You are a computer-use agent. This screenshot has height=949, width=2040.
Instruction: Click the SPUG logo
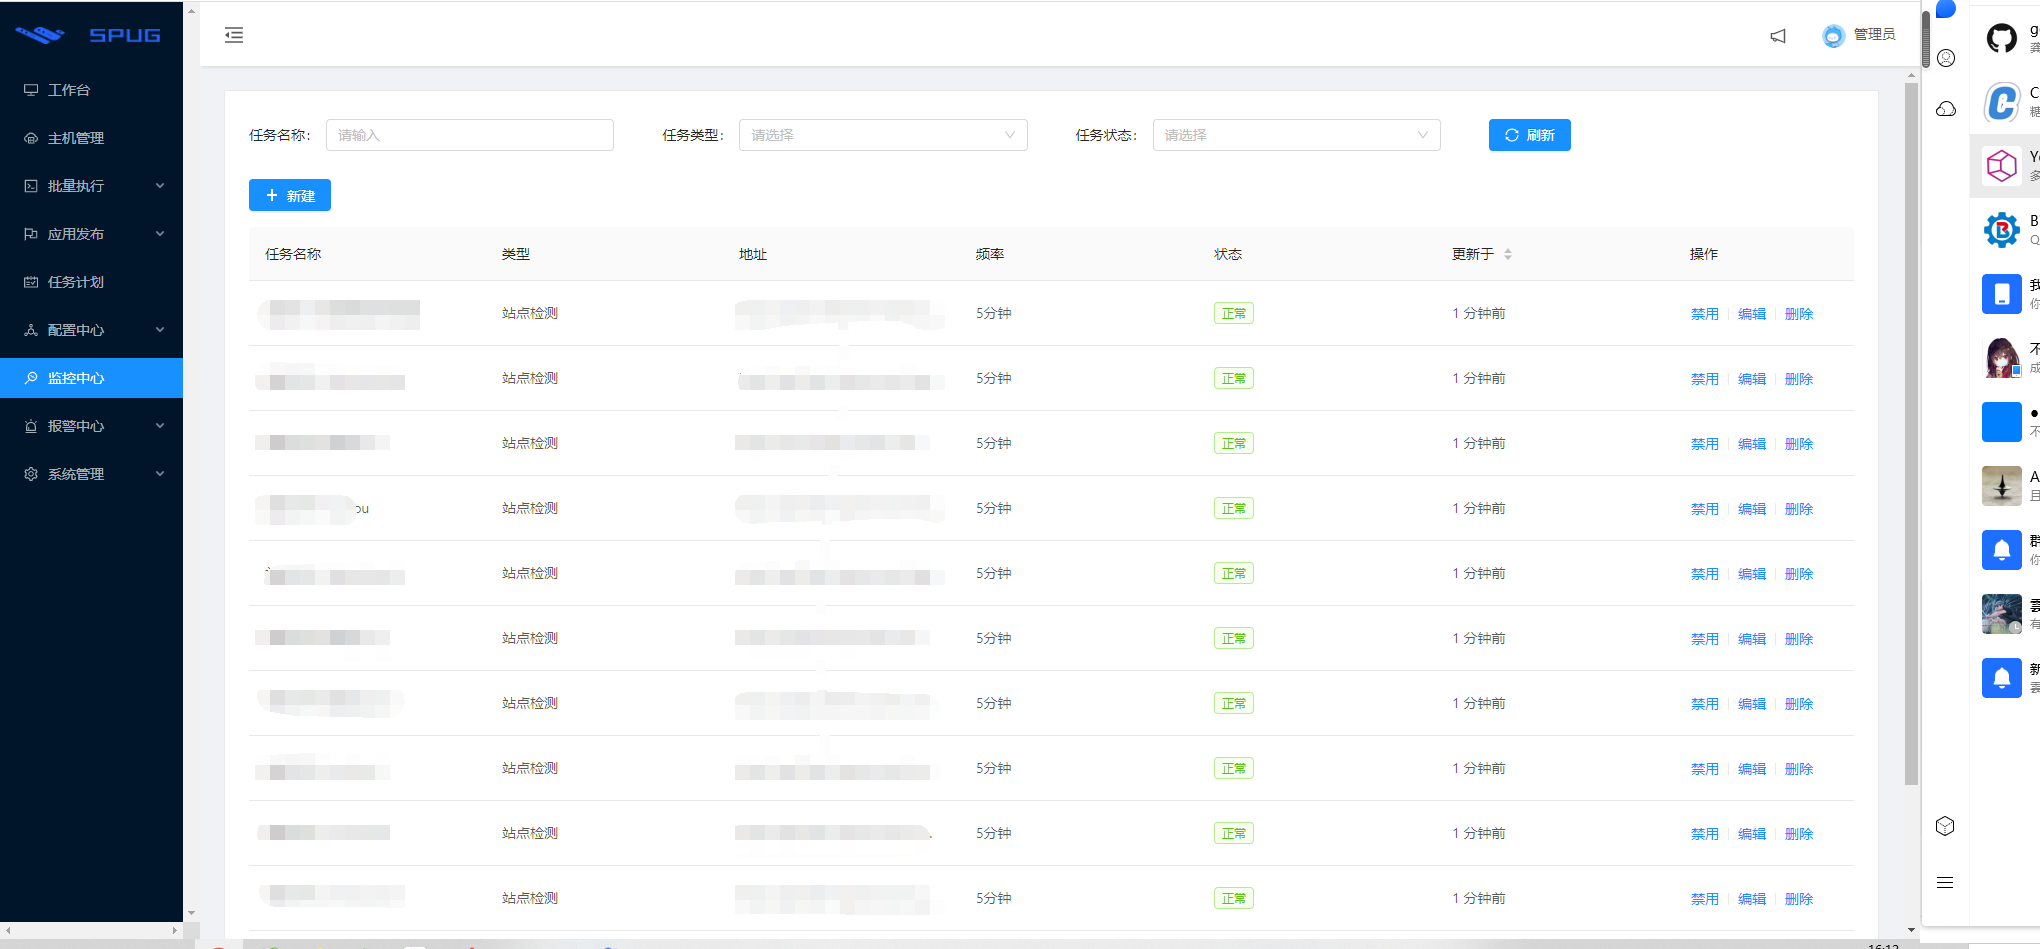(x=89, y=35)
